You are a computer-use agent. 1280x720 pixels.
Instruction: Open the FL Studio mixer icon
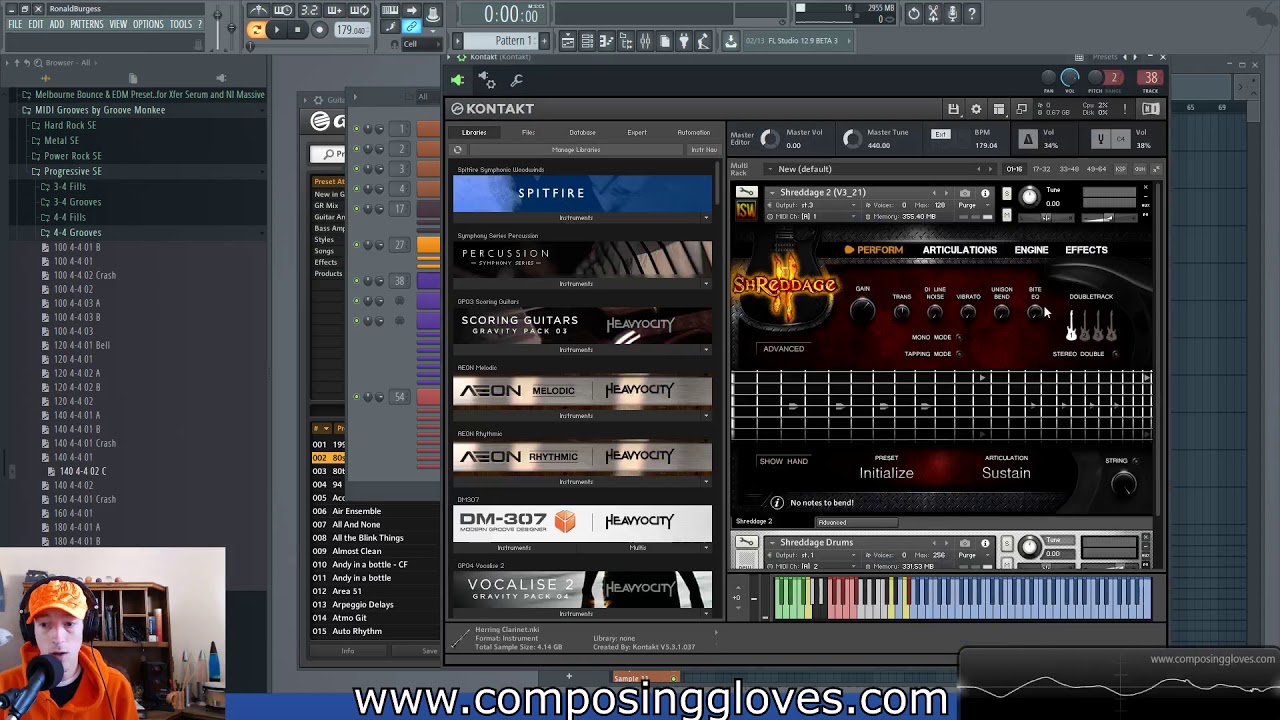(x=645, y=40)
